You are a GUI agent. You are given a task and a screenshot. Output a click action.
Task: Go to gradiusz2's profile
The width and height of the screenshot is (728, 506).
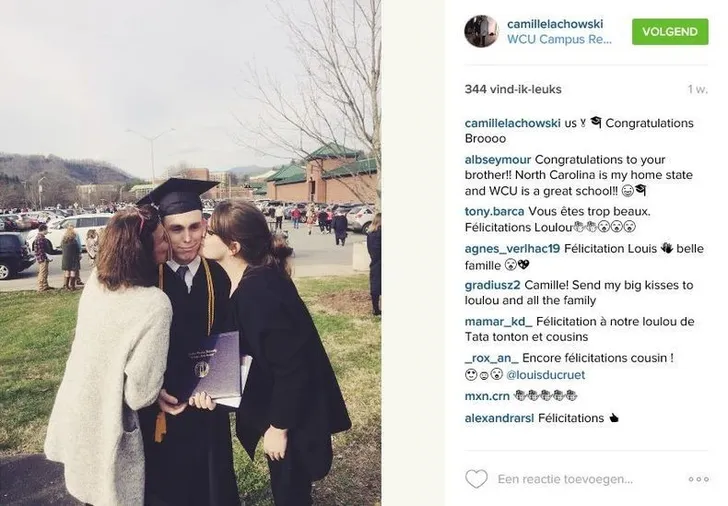pyautogui.click(x=493, y=285)
